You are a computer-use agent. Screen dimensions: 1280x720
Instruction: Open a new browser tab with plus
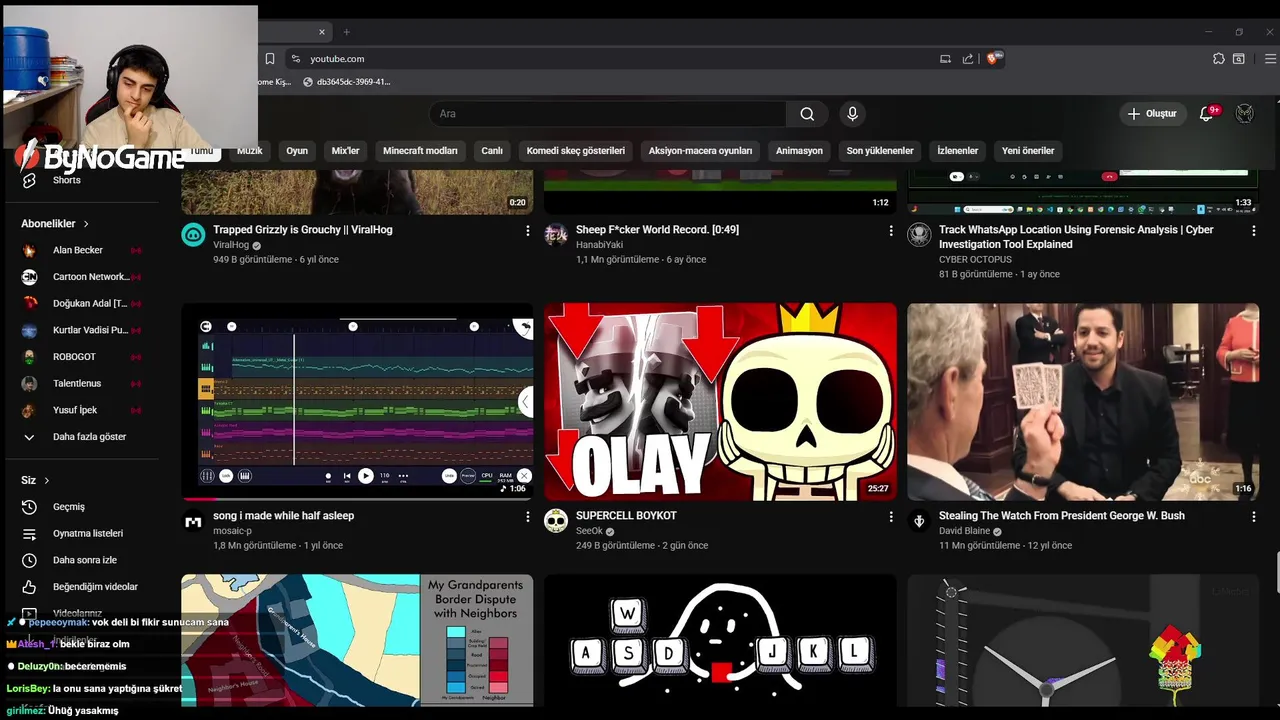click(347, 32)
